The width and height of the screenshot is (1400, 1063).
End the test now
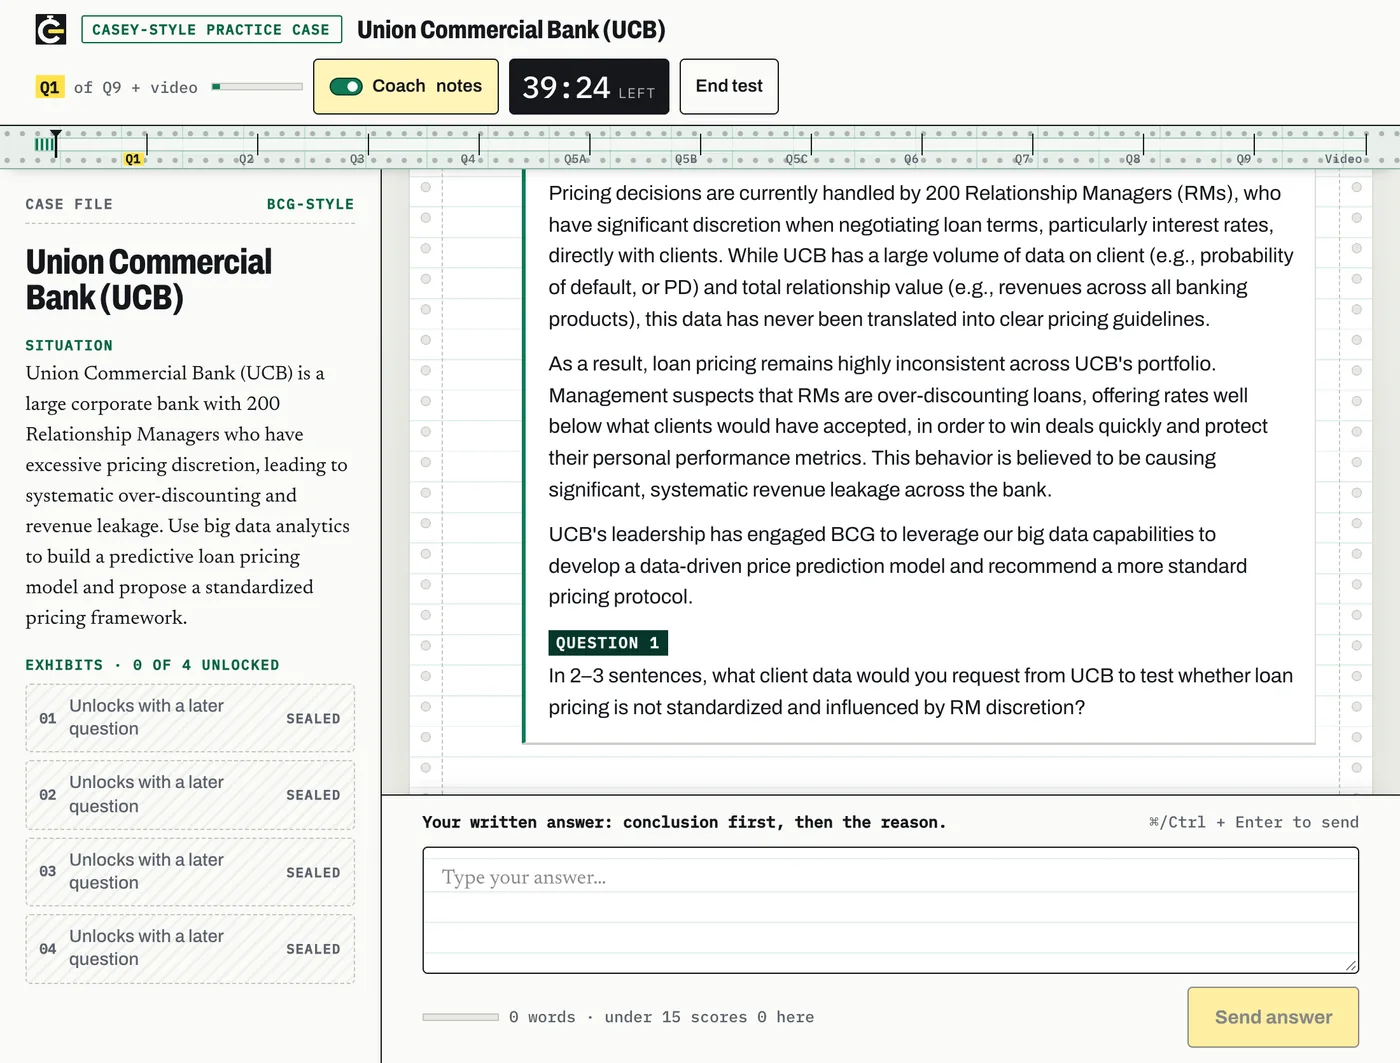729,87
